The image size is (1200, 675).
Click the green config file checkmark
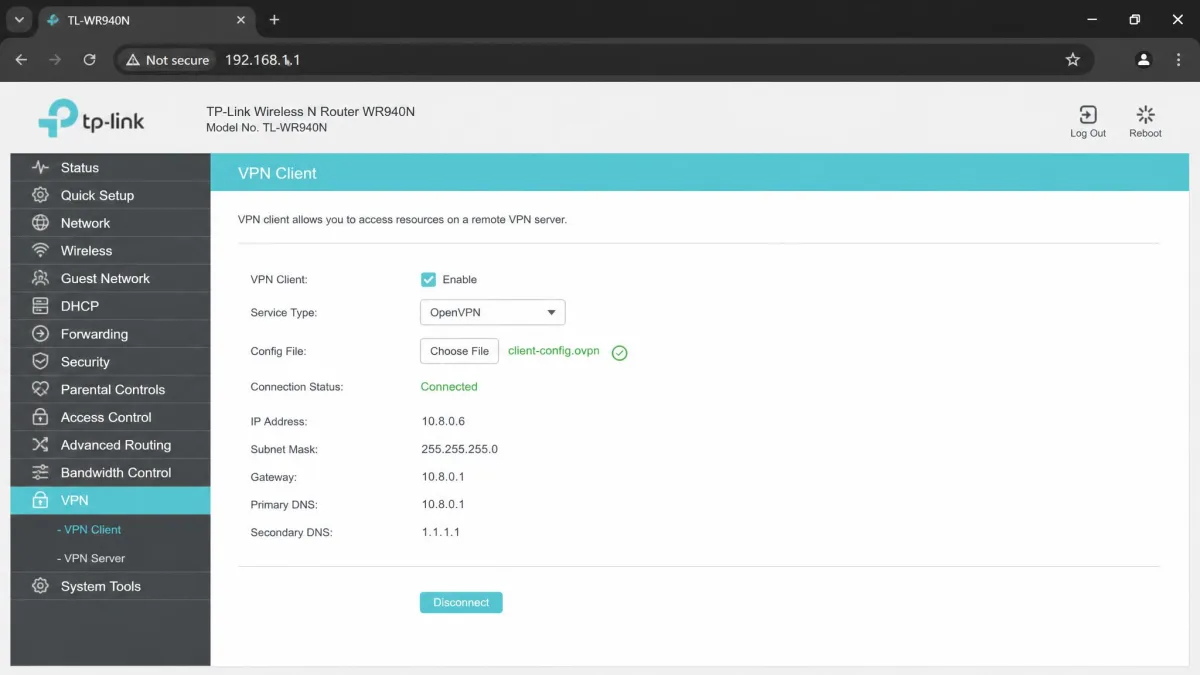point(619,352)
